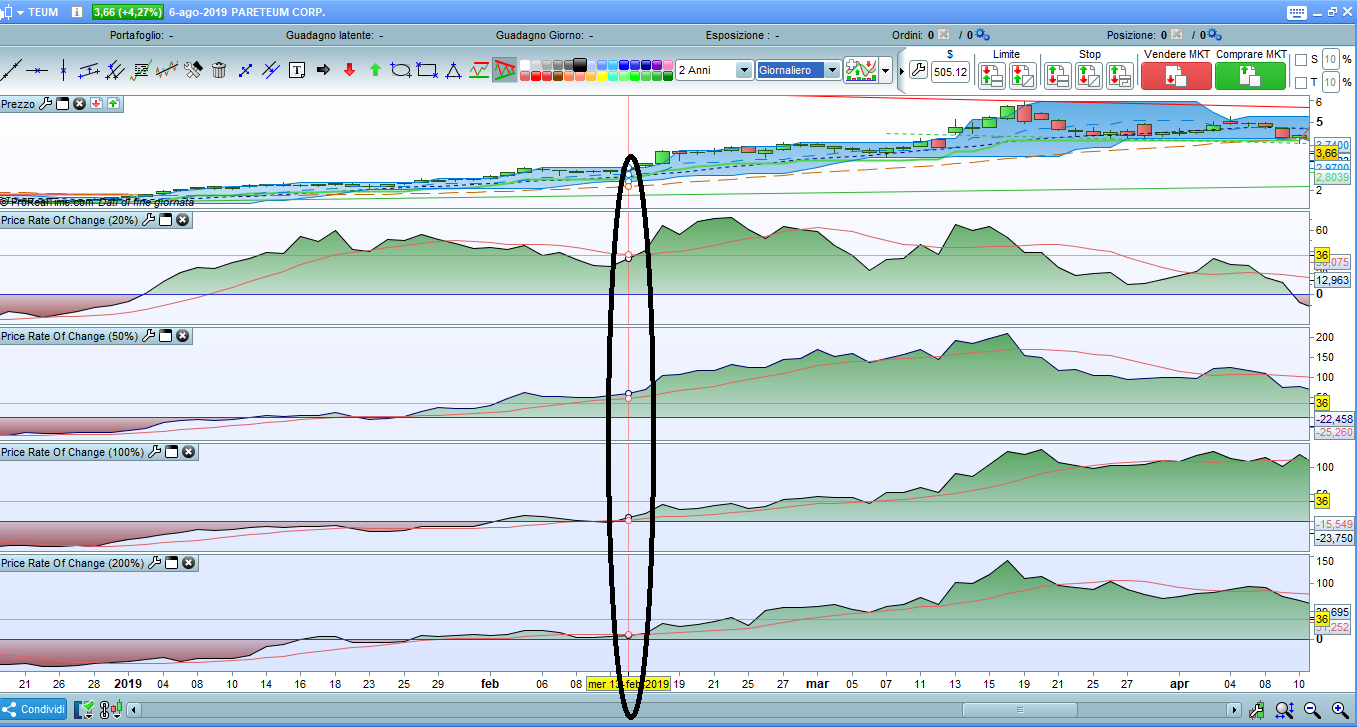Click the Comprare MKT buy button
Screen dimensions: 1357x727
coord(1250,76)
